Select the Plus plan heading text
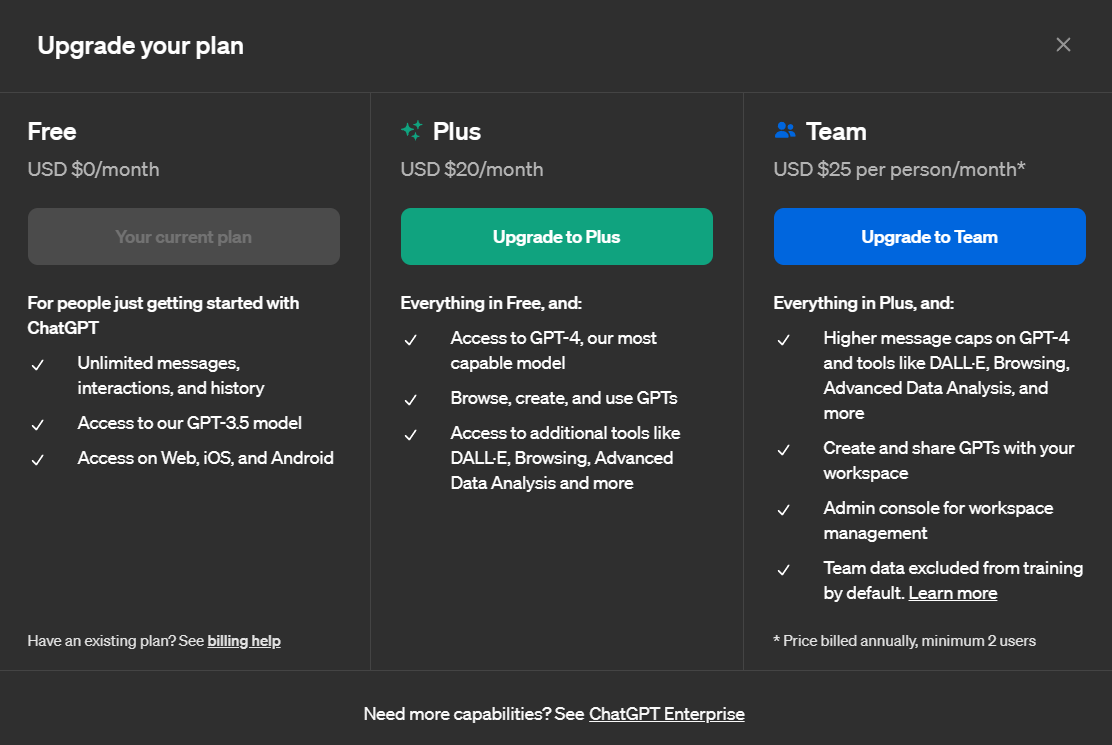The width and height of the screenshot is (1112, 745). click(x=457, y=131)
